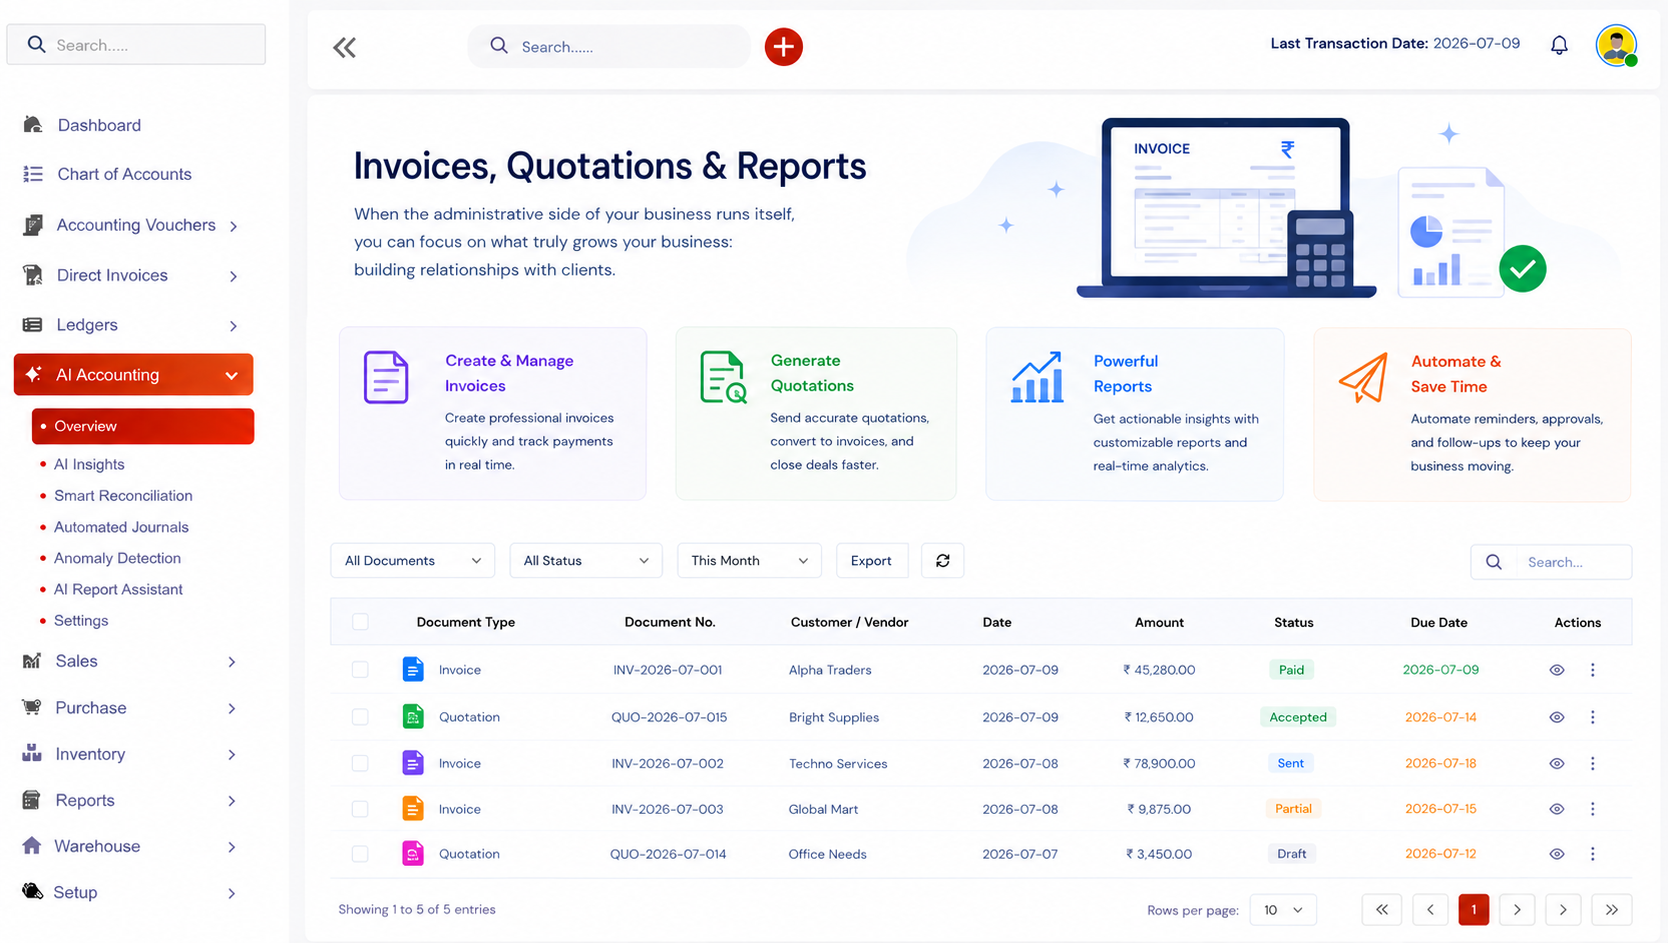1668x943 pixels.
Task: Click the sidebar search field
Action: [136, 45]
